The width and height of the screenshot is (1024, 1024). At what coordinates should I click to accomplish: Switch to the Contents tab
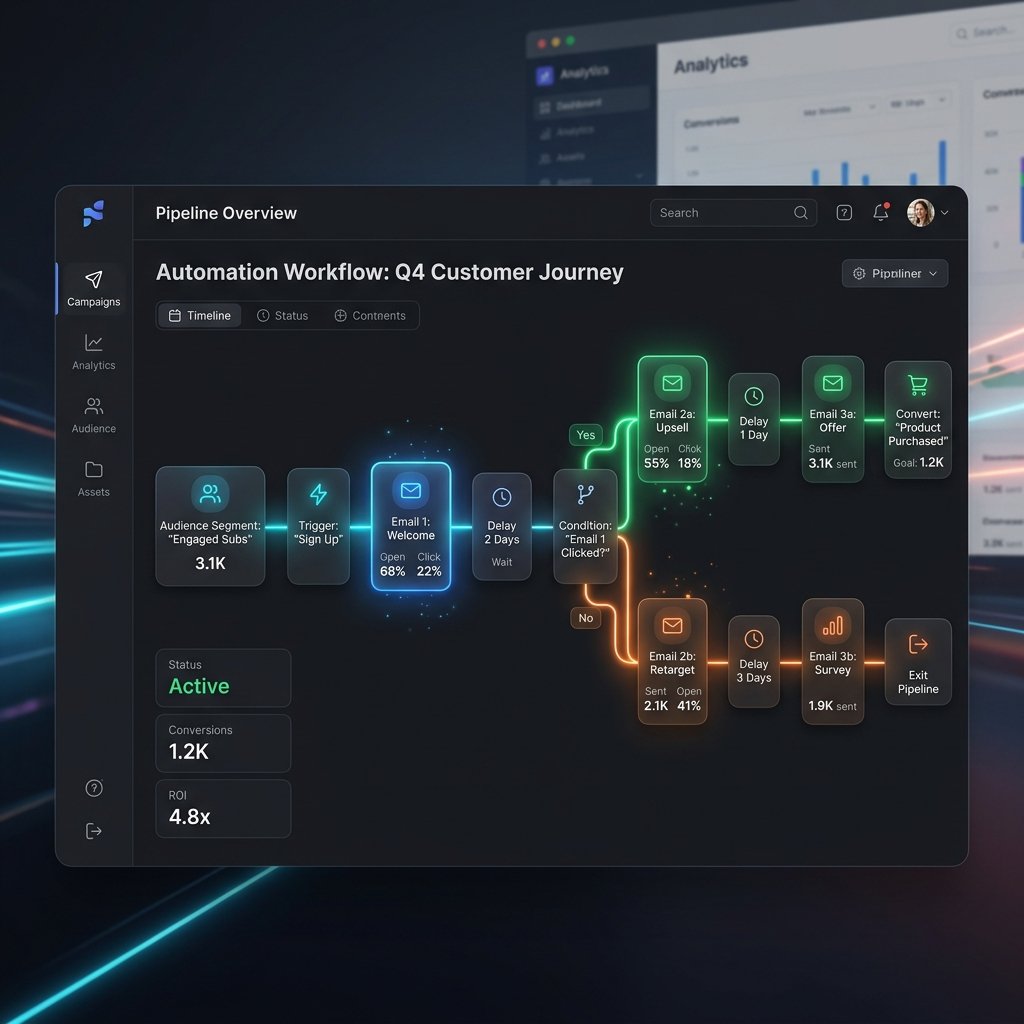point(371,315)
